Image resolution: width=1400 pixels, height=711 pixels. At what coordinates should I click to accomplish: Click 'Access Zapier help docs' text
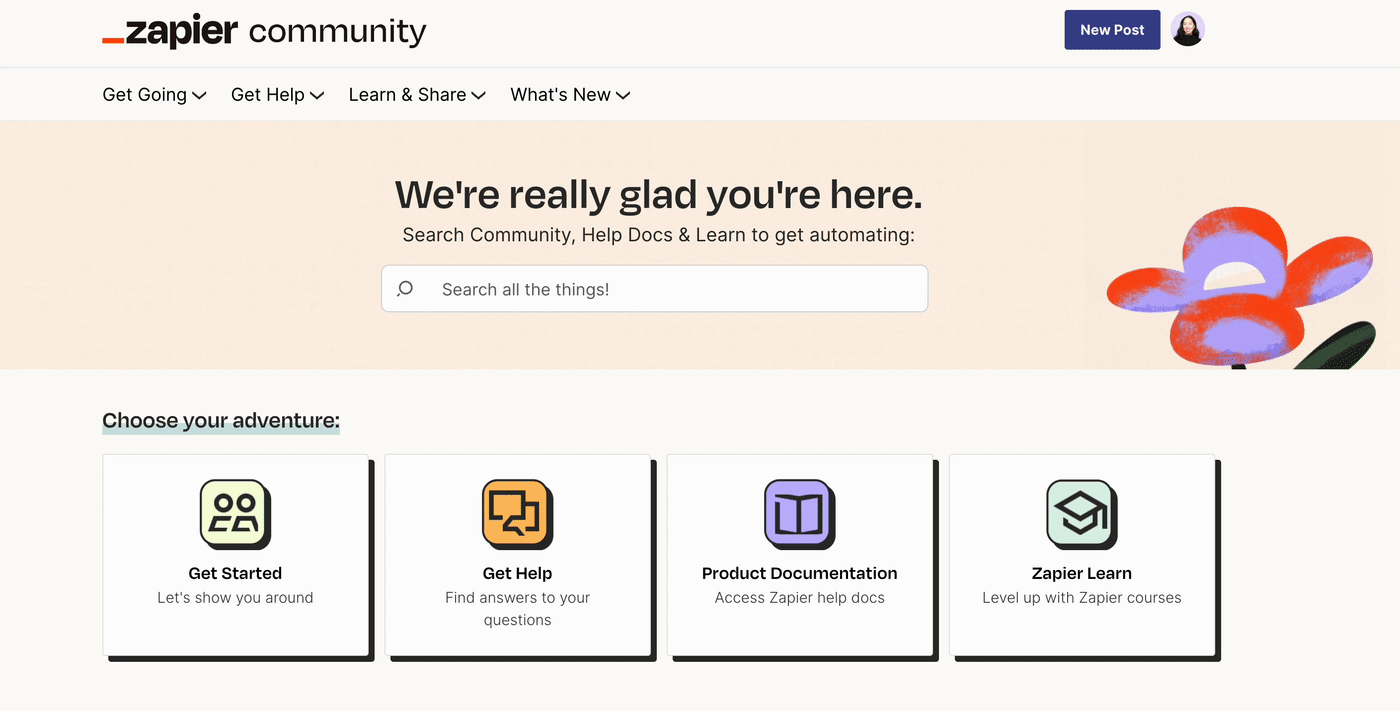point(799,598)
